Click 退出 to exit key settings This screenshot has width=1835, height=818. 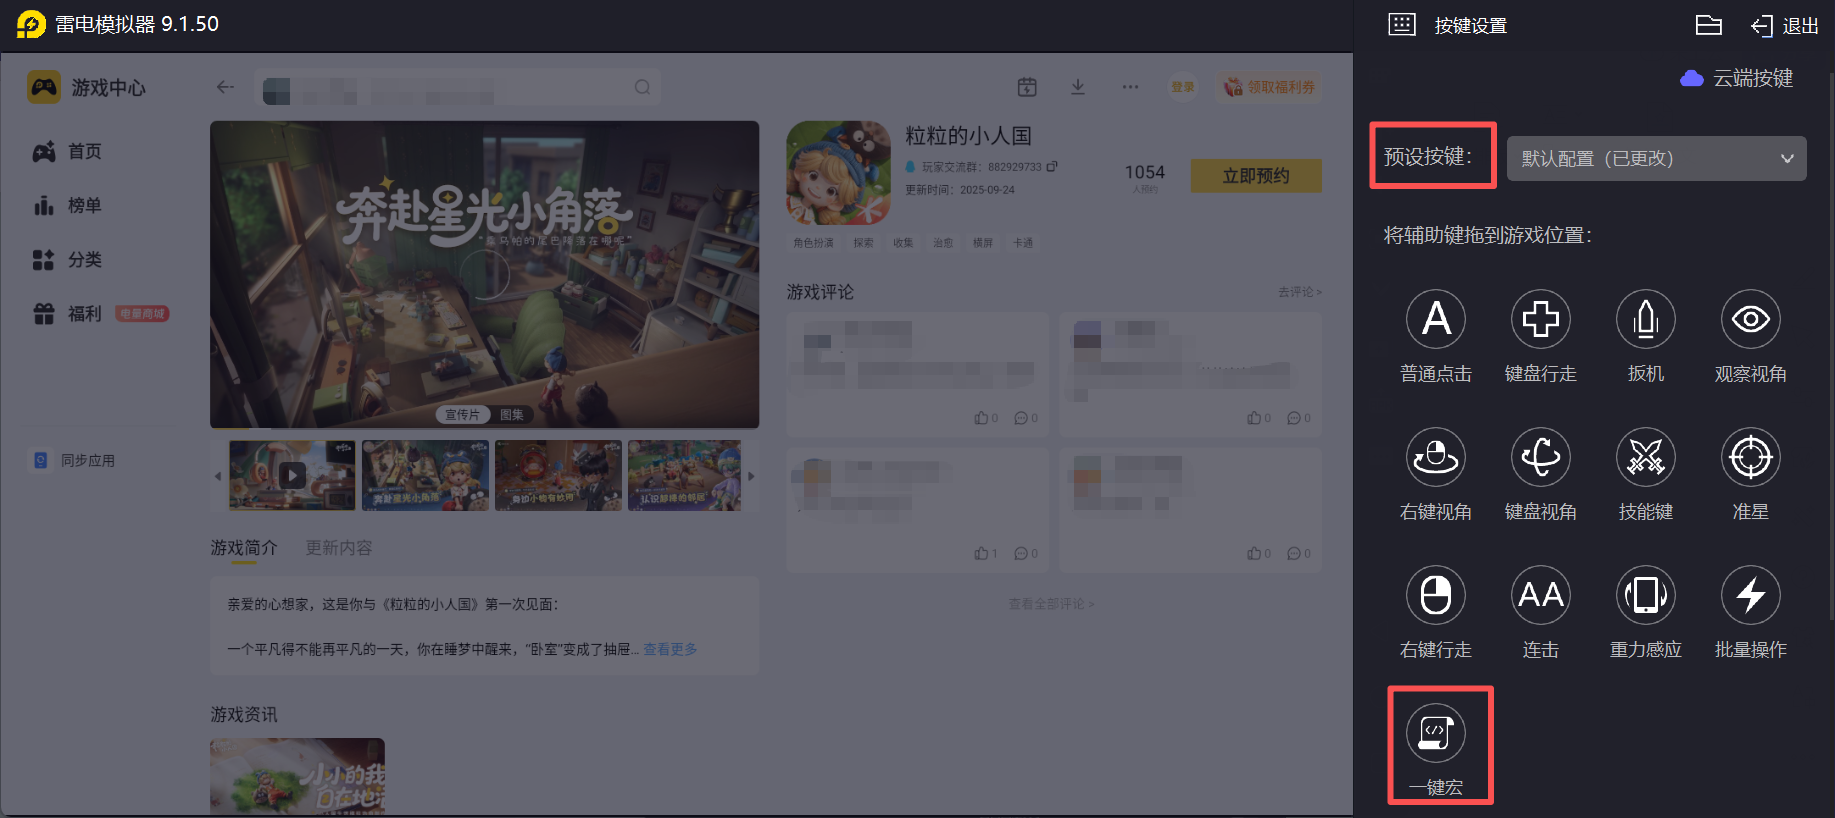[1785, 26]
